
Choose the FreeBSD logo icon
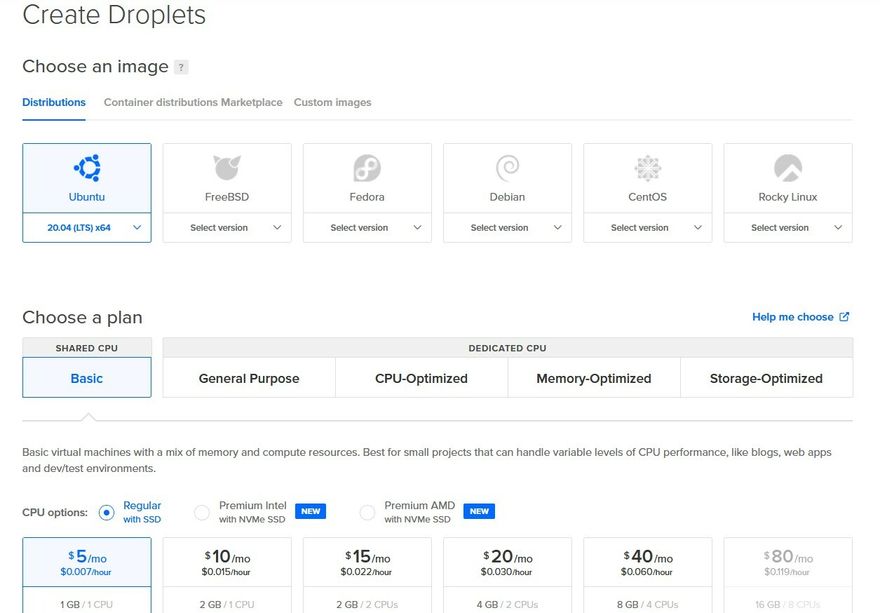pos(227,167)
